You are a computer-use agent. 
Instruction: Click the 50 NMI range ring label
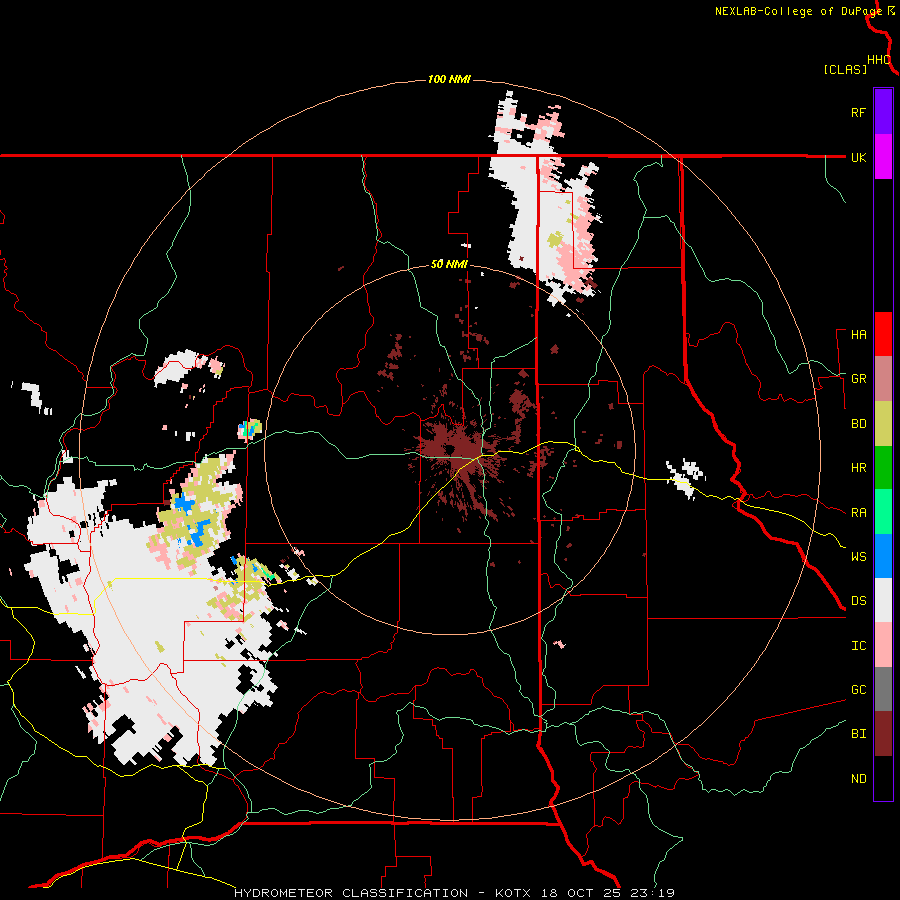449,265
